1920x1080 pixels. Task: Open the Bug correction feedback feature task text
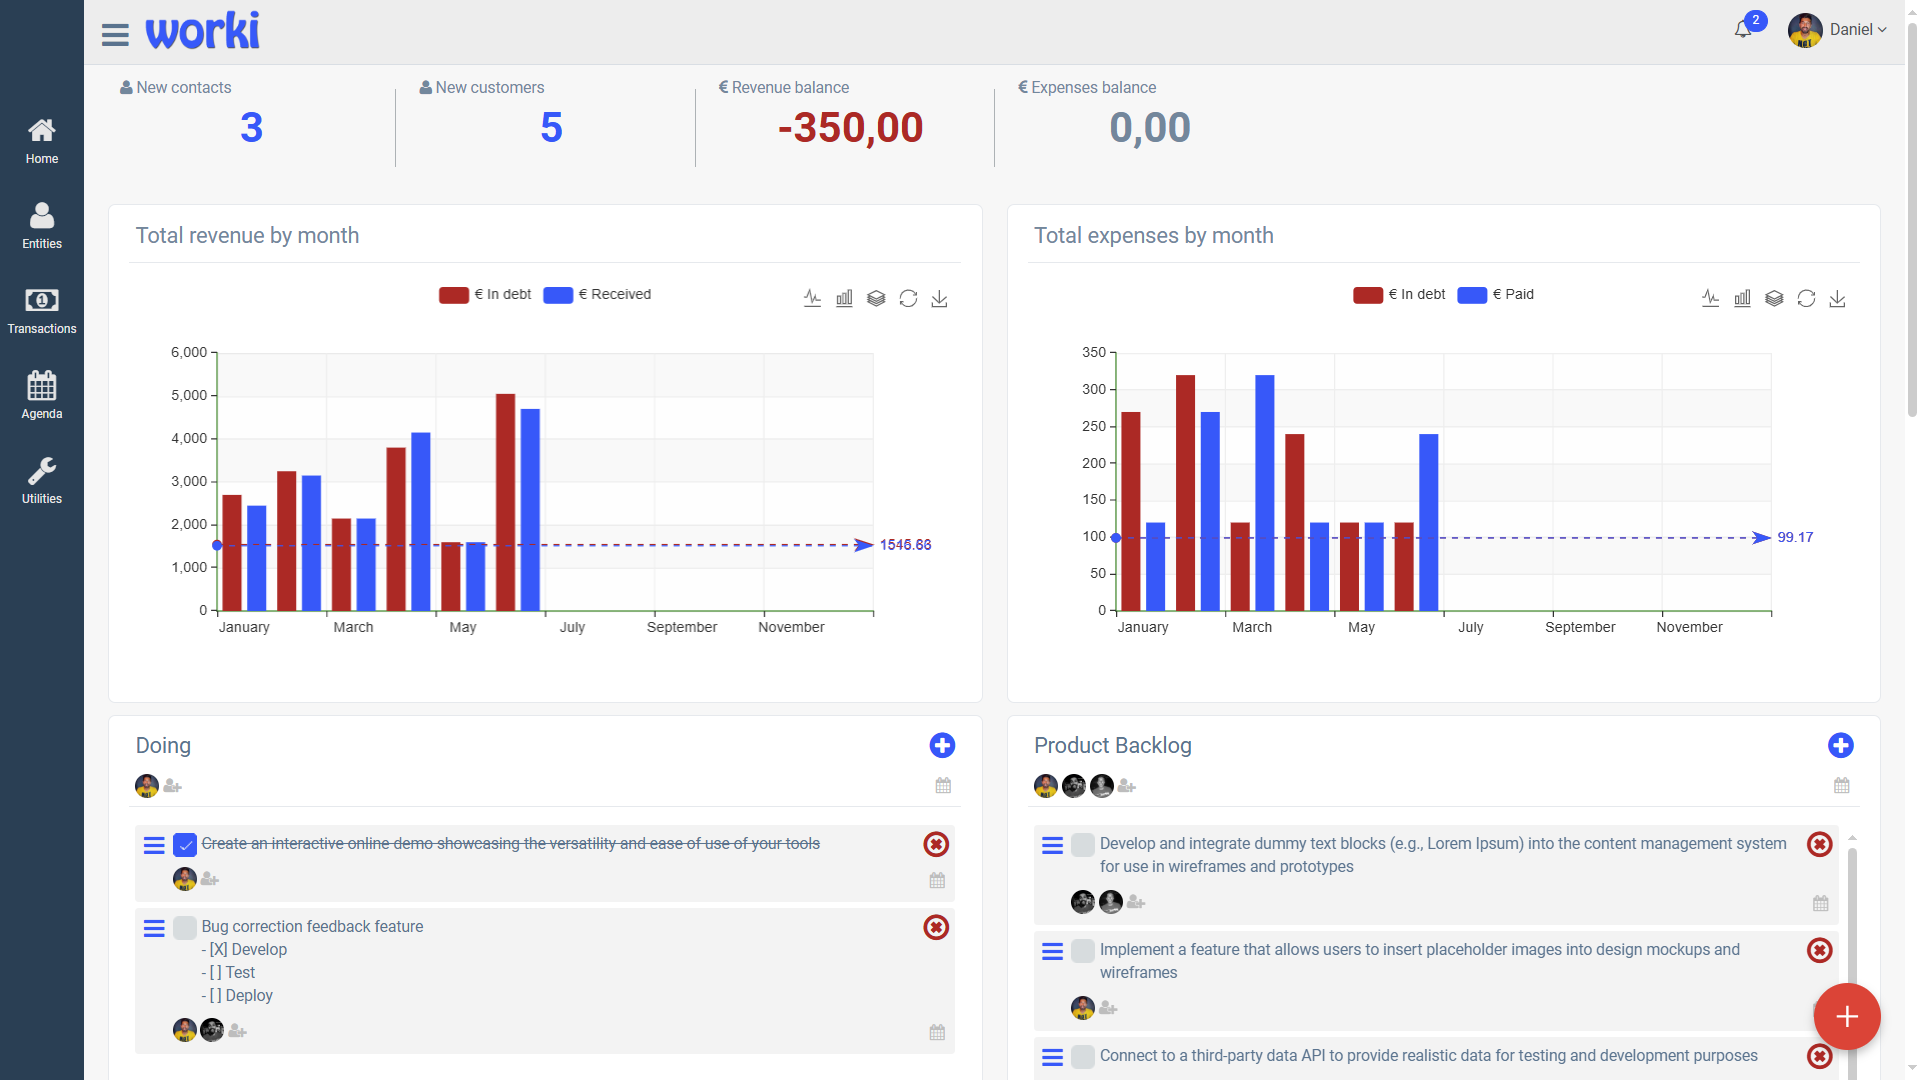pos(312,927)
